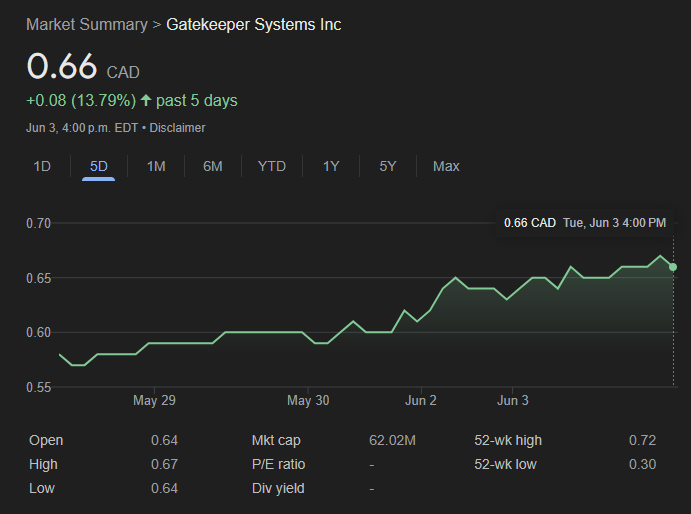Image resolution: width=691 pixels, height=514 pixels.
Task: Click the Mkt cap value 62.02M
Action: pos(393,440)
